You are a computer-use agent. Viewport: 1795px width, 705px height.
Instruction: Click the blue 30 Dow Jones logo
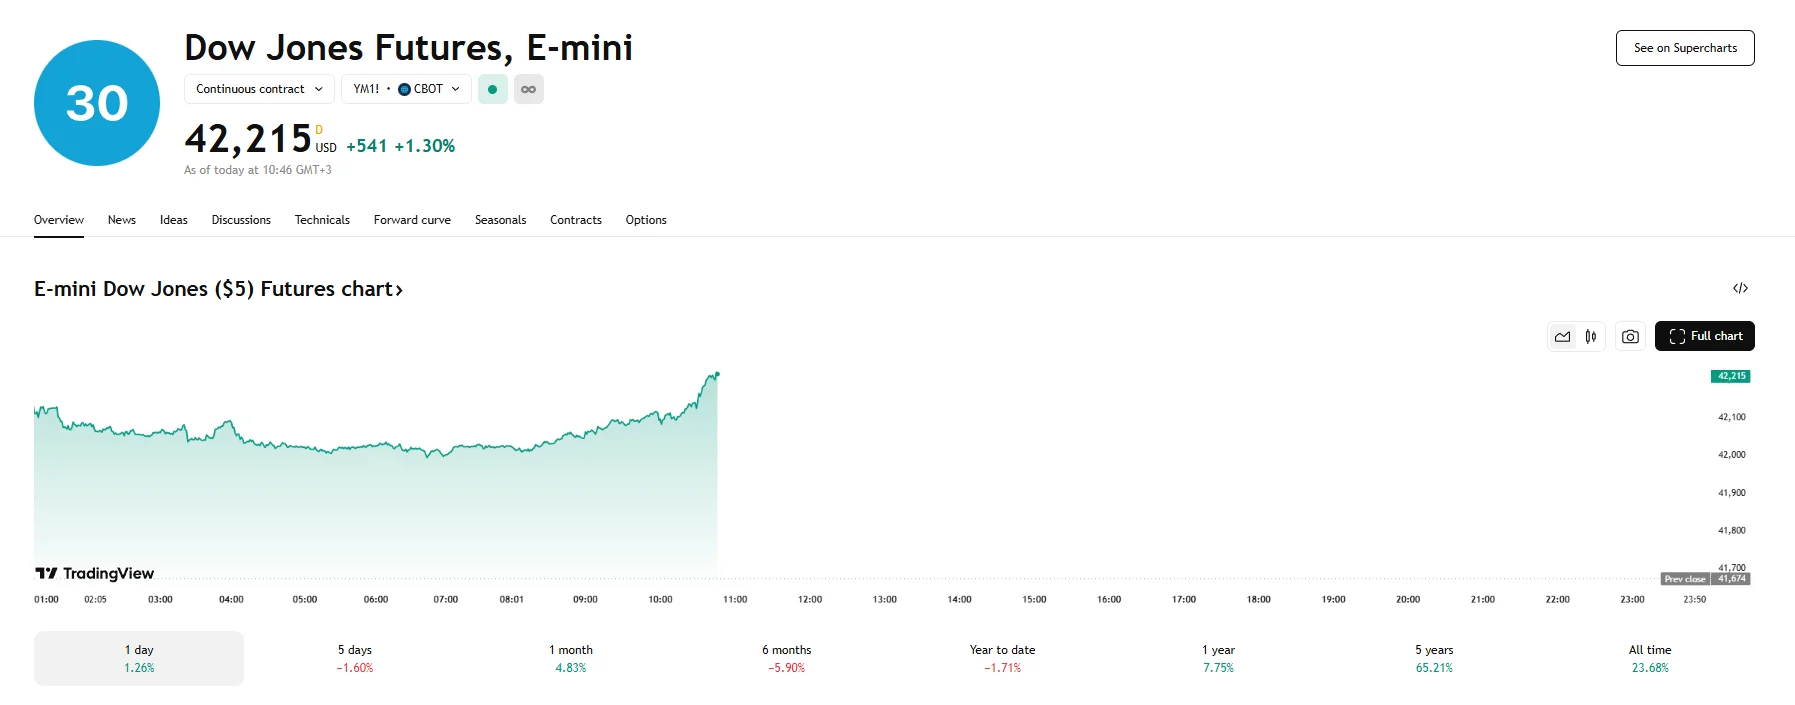(x=97, y=103)
